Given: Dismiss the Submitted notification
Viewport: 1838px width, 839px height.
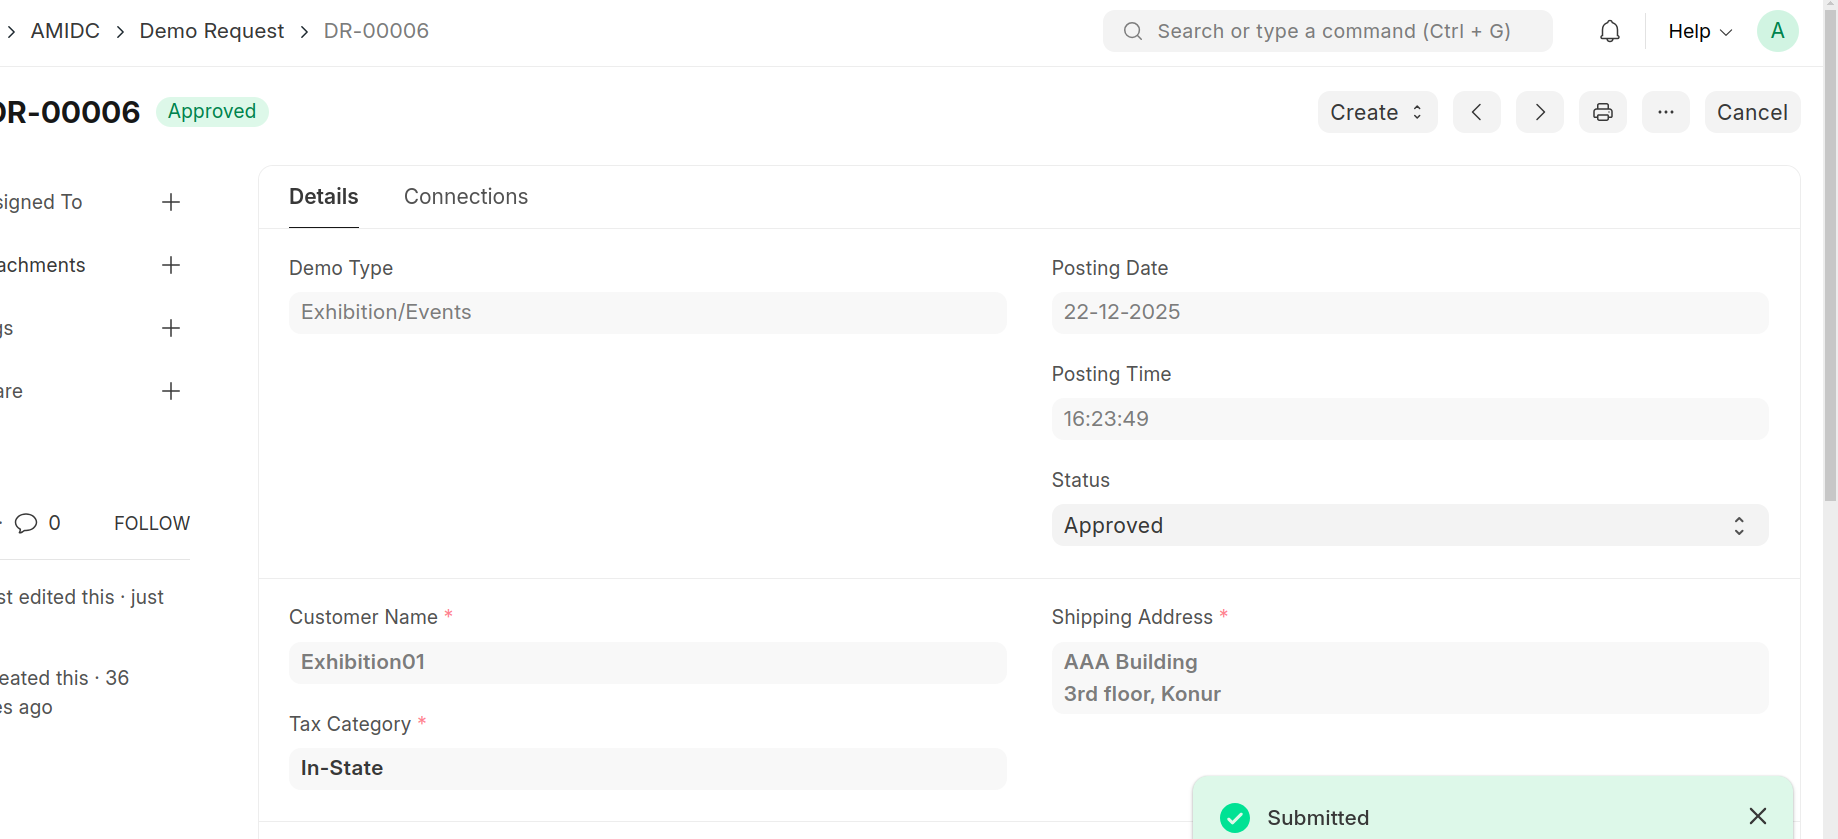Looking at the screenshot, I should pyautogui.click(x=1758, y=816).
